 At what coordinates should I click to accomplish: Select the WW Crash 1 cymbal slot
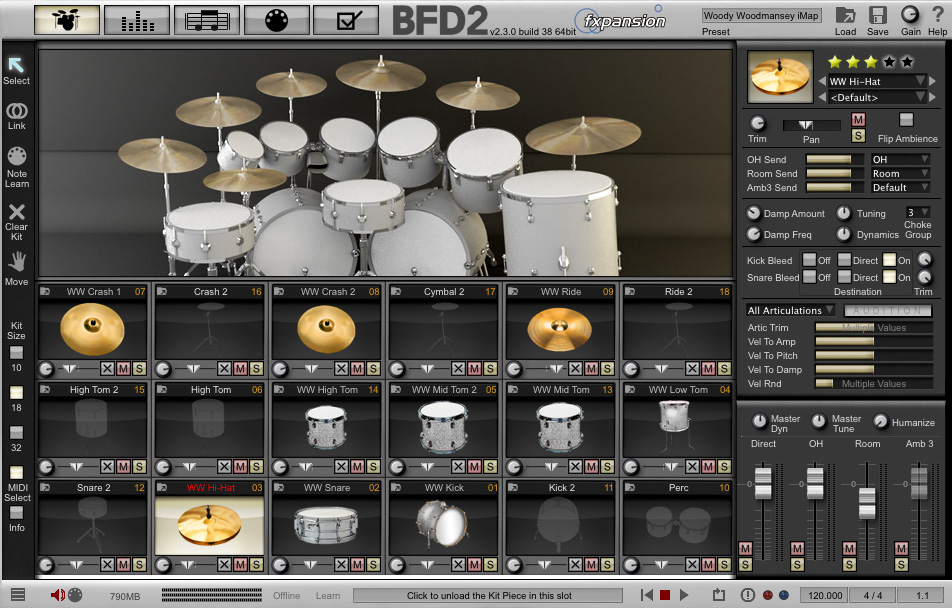(92, 328)
